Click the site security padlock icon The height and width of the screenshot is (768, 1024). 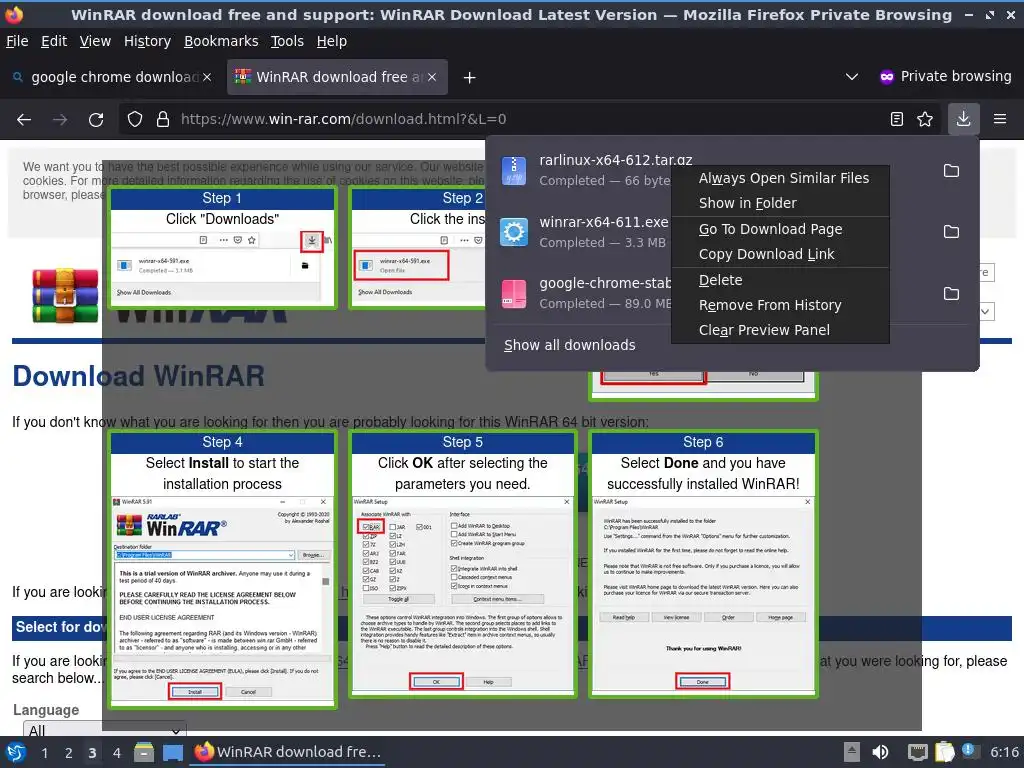coord(163,119)
